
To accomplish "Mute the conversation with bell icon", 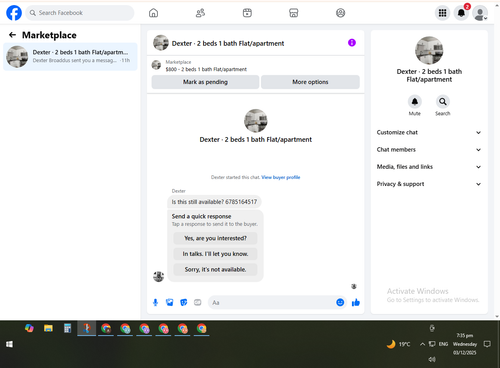I will pyautogui.click(x=415, y=102).
